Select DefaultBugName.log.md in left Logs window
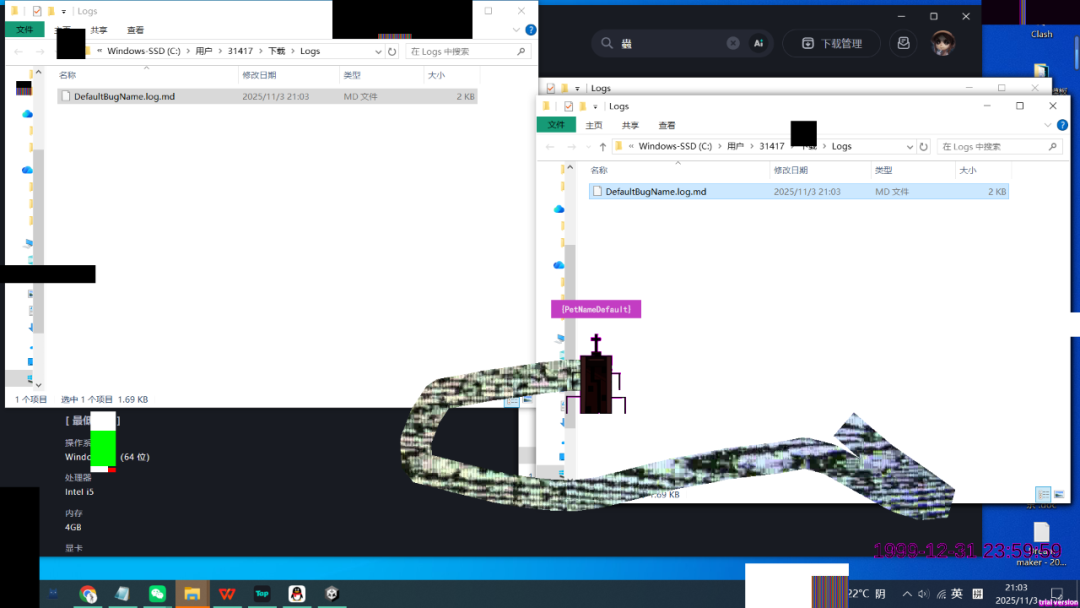Screen dimensions: 1080x608 (x=267, y=96)
